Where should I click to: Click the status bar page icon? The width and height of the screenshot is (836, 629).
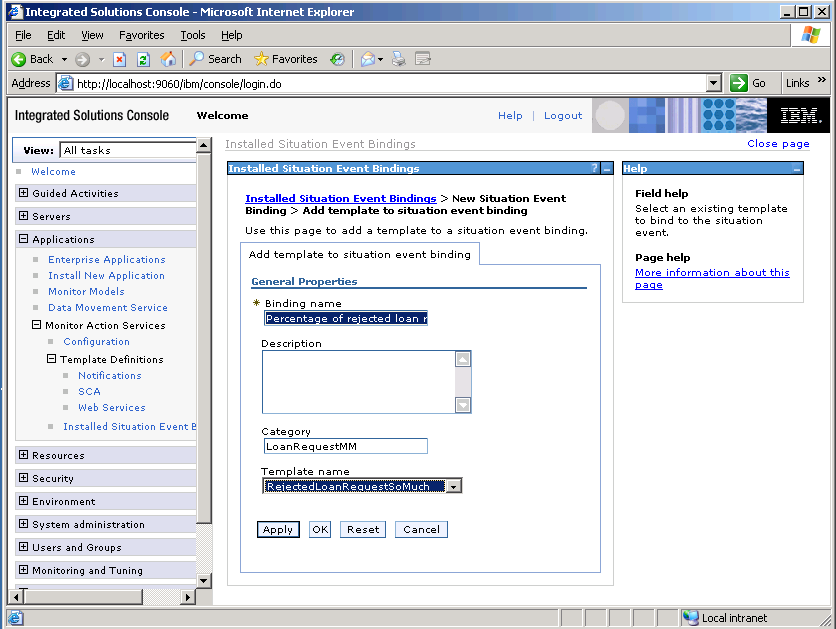(x=15, y=617)
